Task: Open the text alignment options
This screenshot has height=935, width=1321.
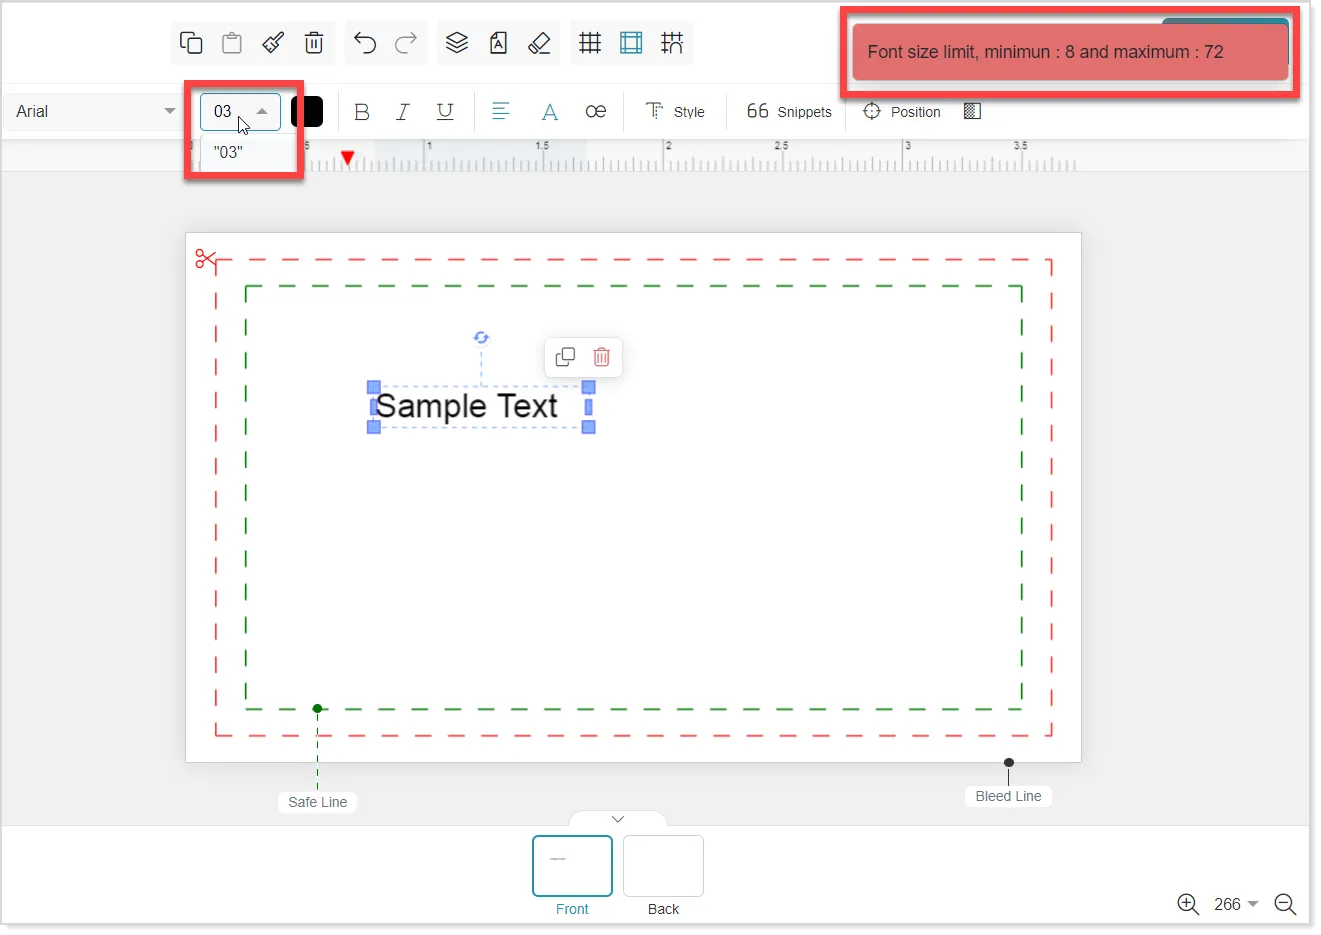Action: tap(501, 112)
